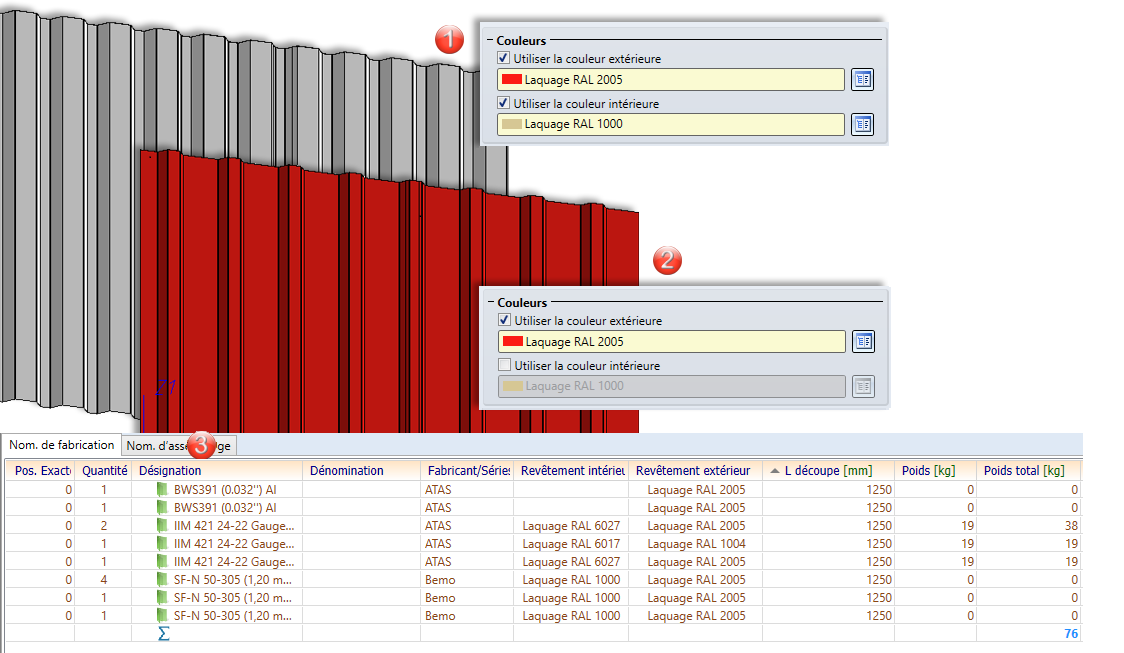Click the Poids total cell showing 38
Screen dimensions: 1124x653
tap(1029, 525)
